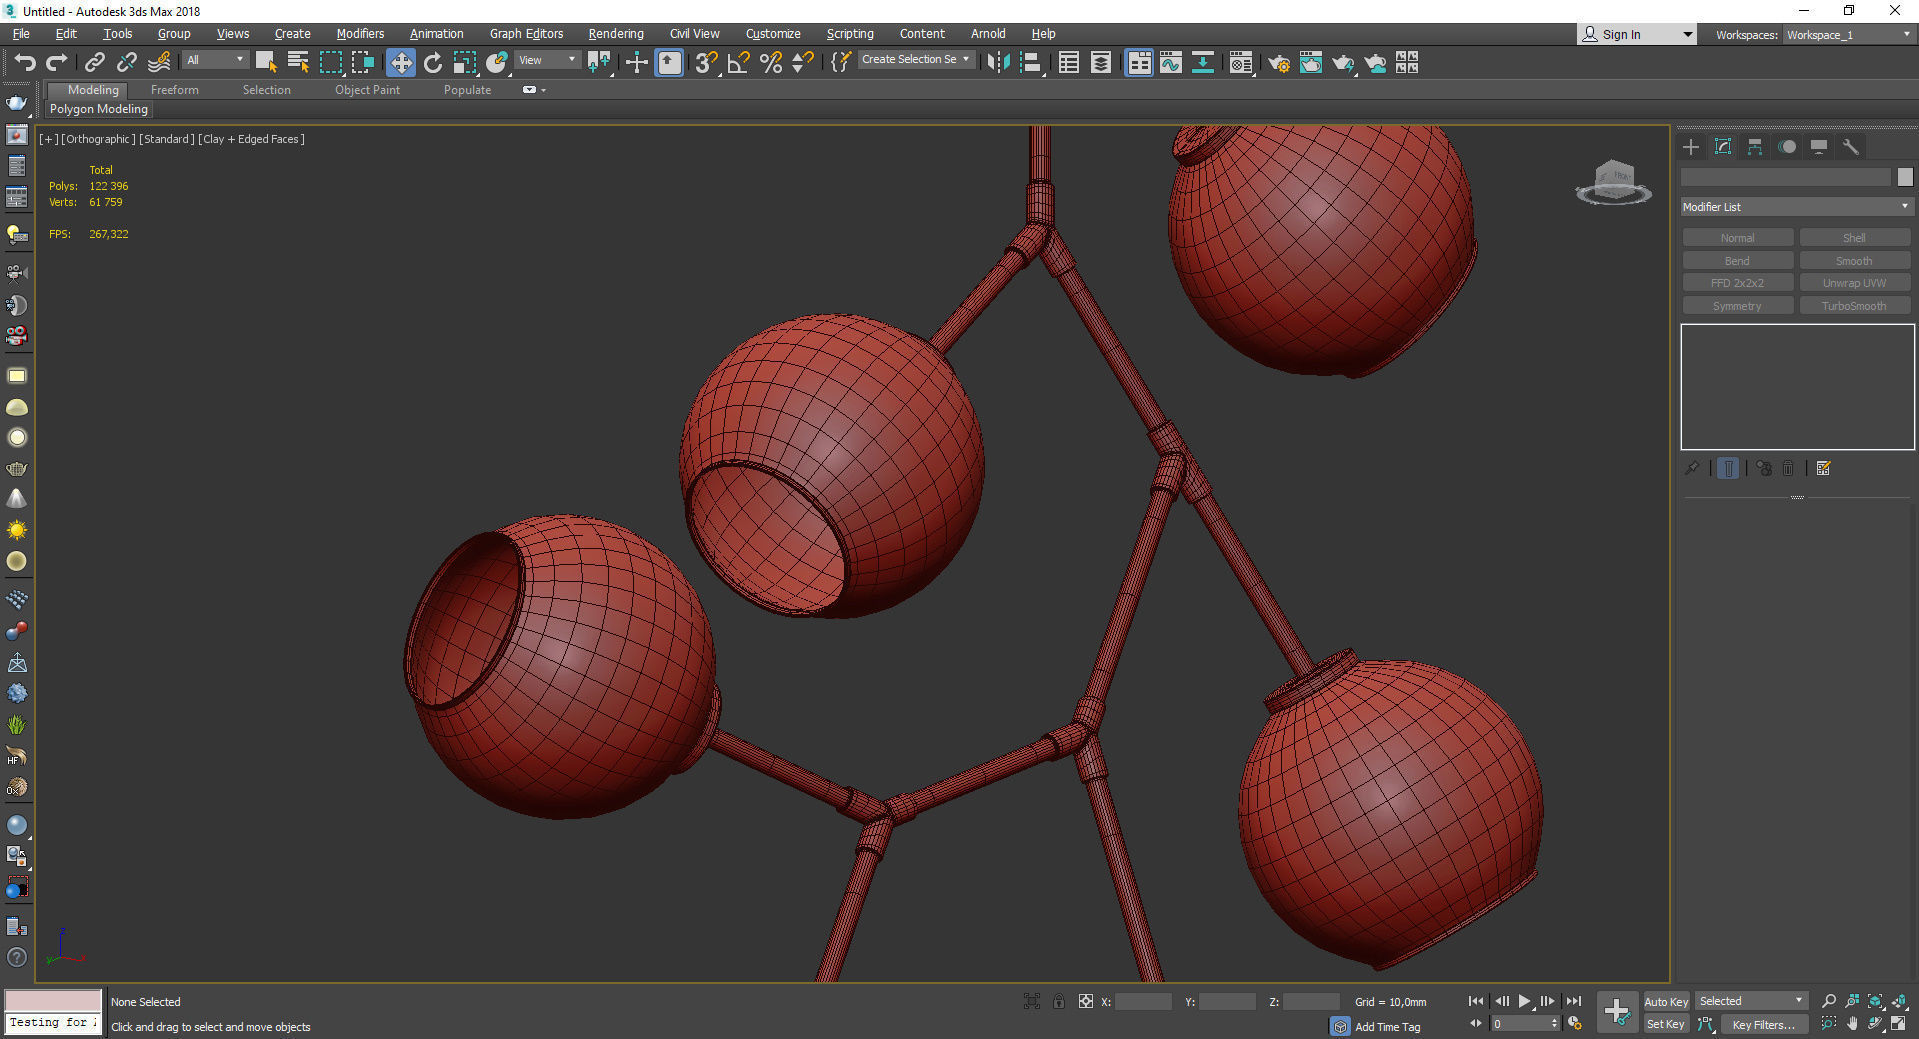
Task: Toggle Auto Key animation mode
Action: (x=1666, y=1001)
